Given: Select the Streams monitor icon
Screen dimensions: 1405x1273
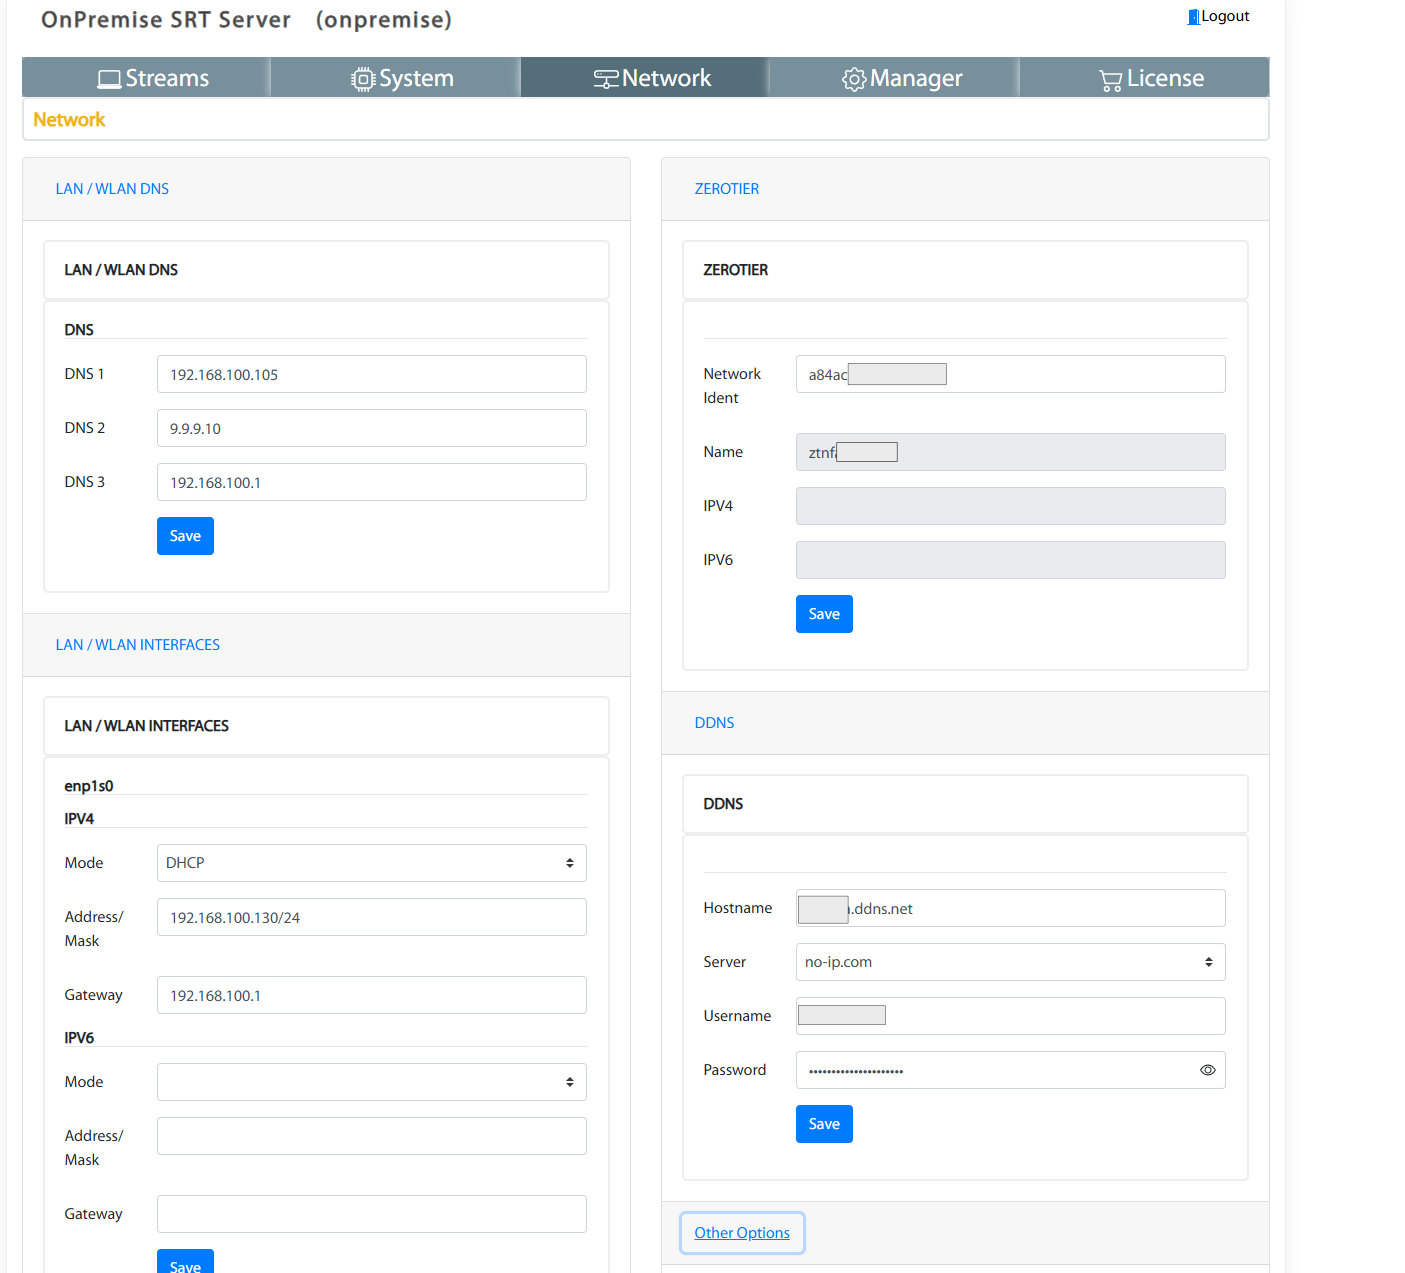Looking at the screenshot, I should [x=110, y=77].
